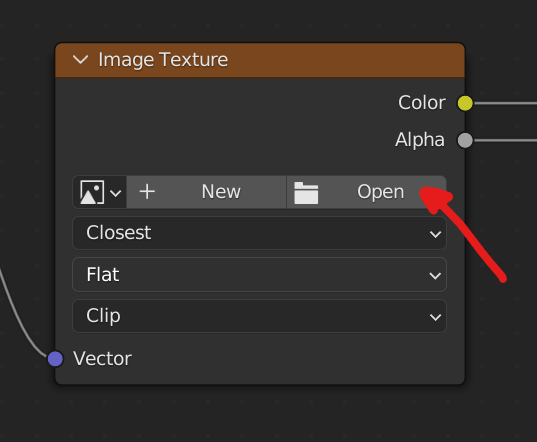Select the noodle wire leaving the Color socket
Viewport: 537px width, 442px height.
(505, 103)
